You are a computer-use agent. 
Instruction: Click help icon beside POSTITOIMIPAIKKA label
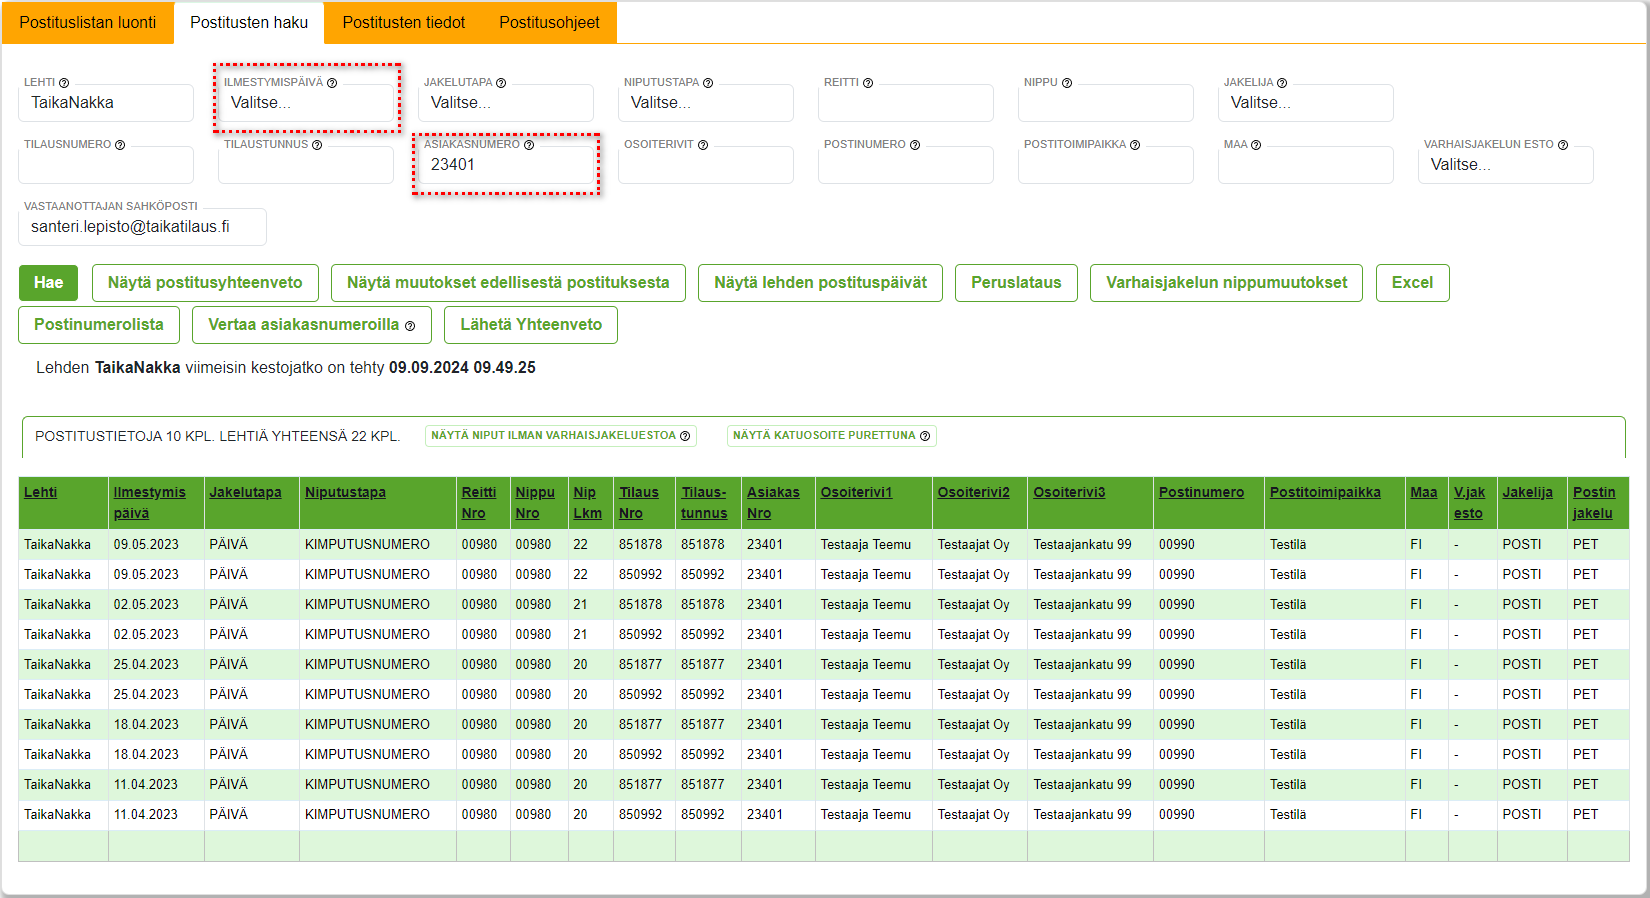click(1135, 145)
